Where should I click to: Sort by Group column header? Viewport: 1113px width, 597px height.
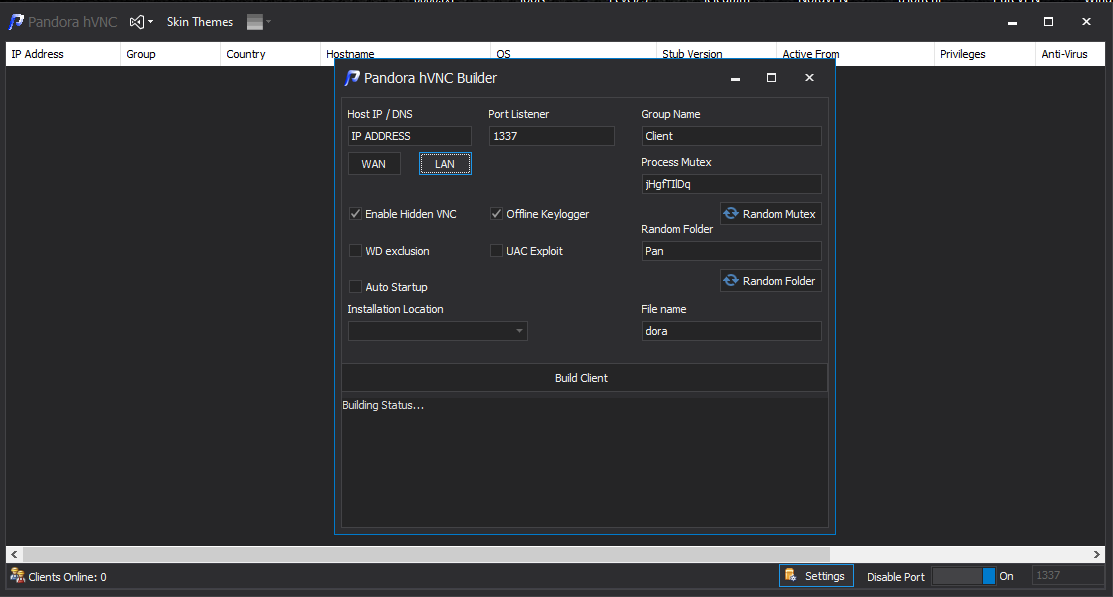tap(170, 54)
